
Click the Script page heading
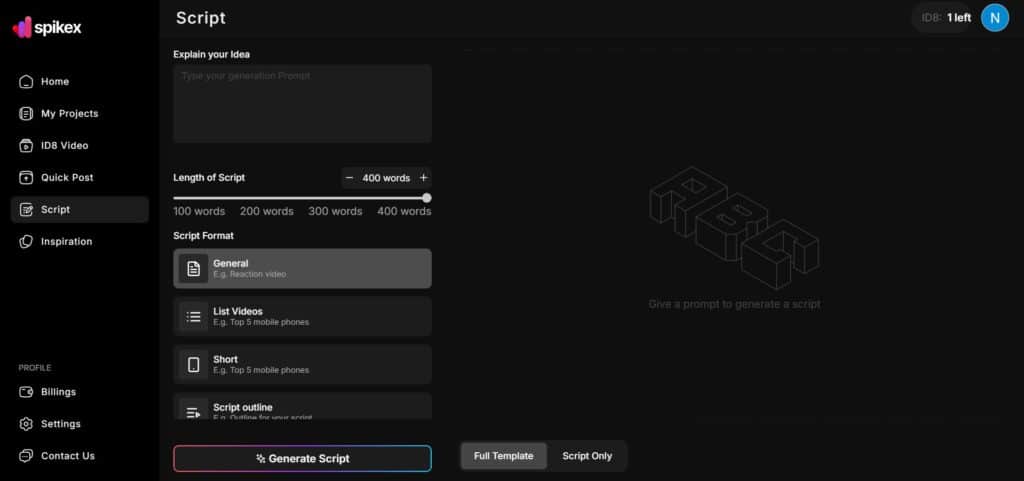click(201, 18)
